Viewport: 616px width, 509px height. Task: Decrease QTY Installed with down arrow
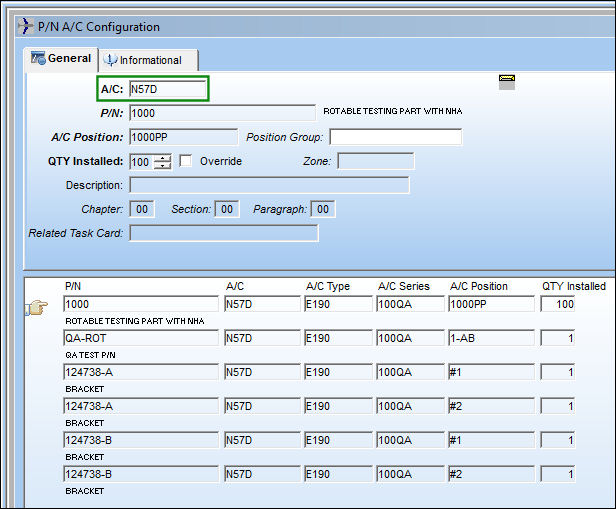pos(163,165)
